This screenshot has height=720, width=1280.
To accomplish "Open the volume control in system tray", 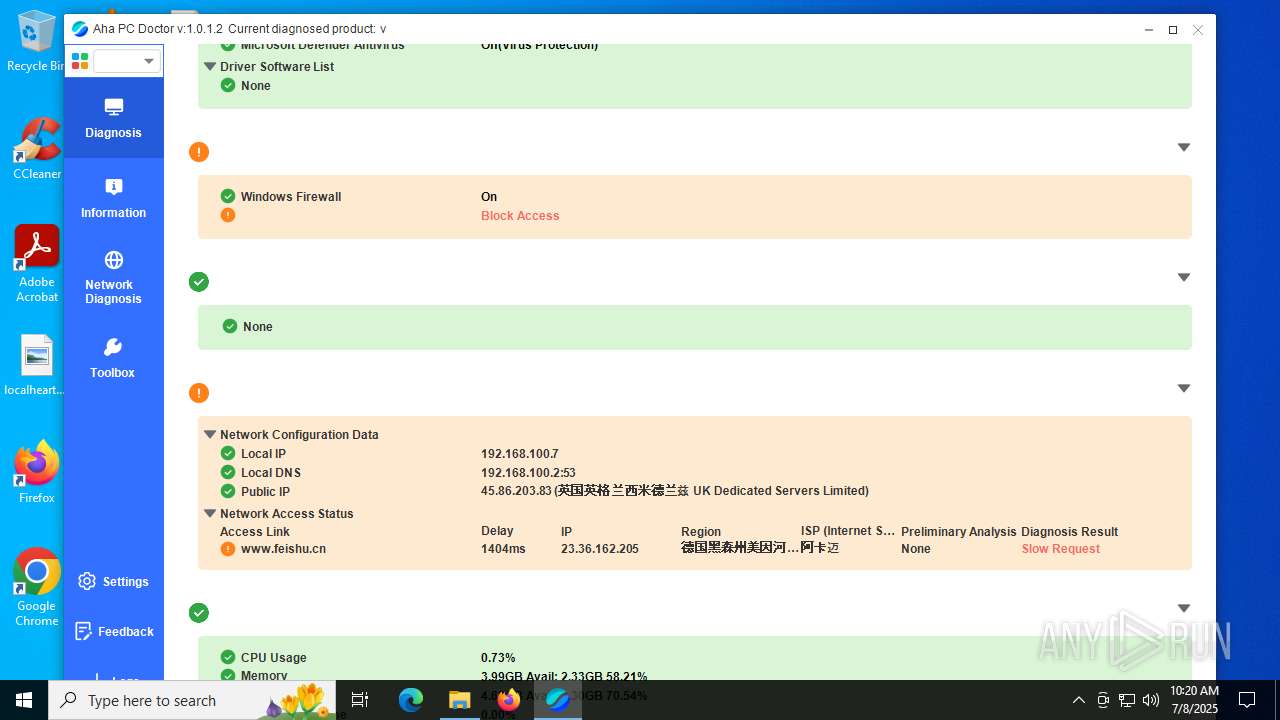I will [x=1151, y=700].
